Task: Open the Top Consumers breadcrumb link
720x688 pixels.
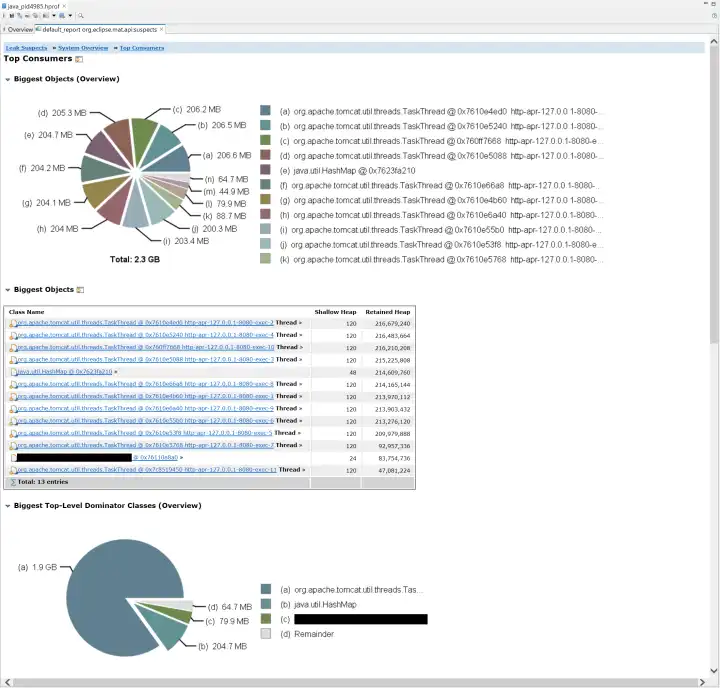Action: pyautogui.click(x=142, y=48)
